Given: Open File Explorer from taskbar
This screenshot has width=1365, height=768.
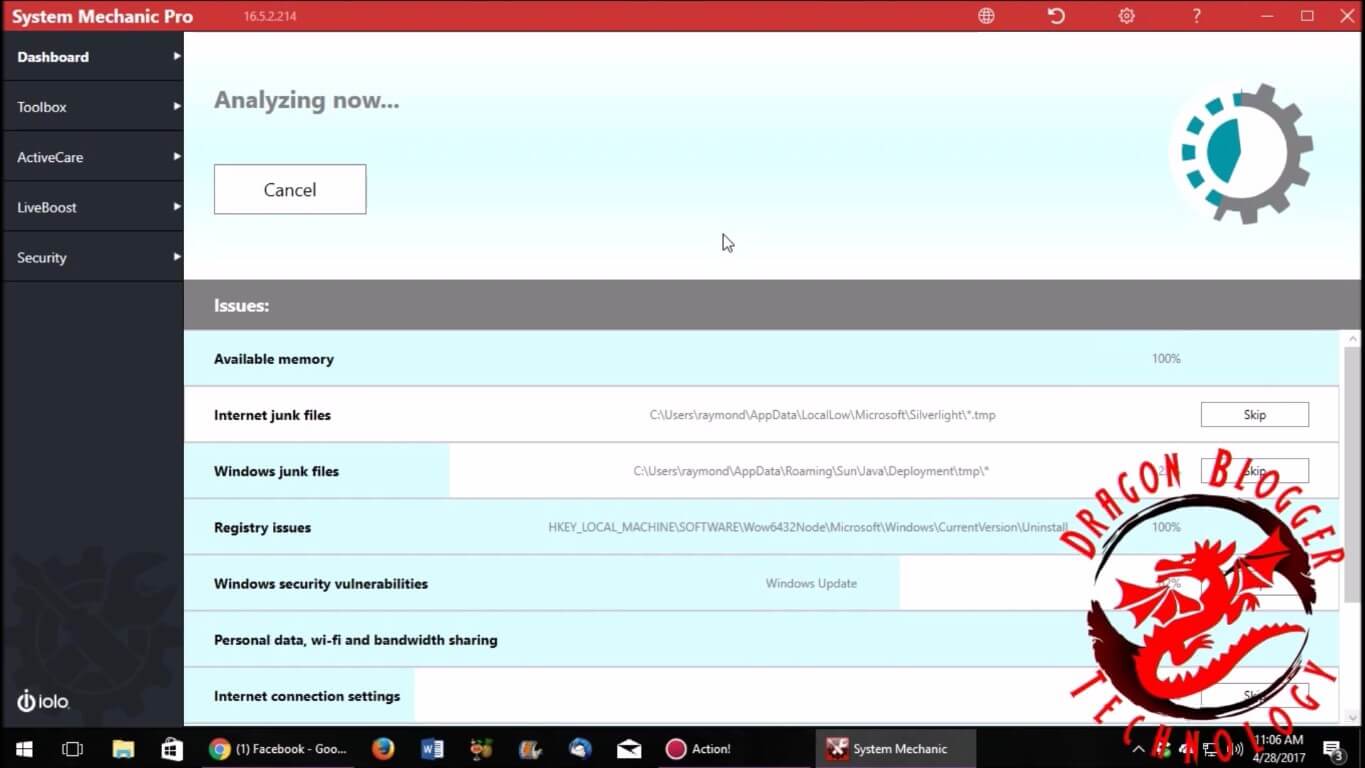Looking at the screenshot, I should [x=123, y=748].
